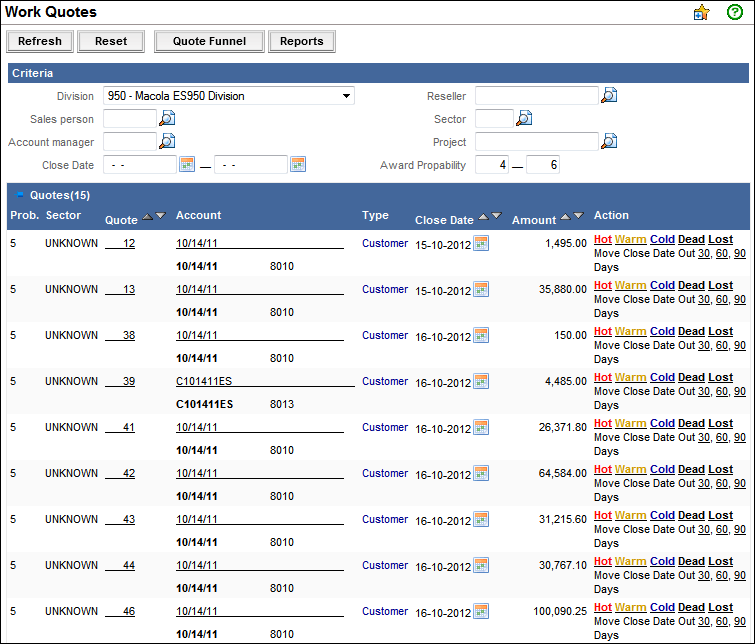The image size is (755, 644).
Task: Click the Account manager lookup icon
Action: 167,142
